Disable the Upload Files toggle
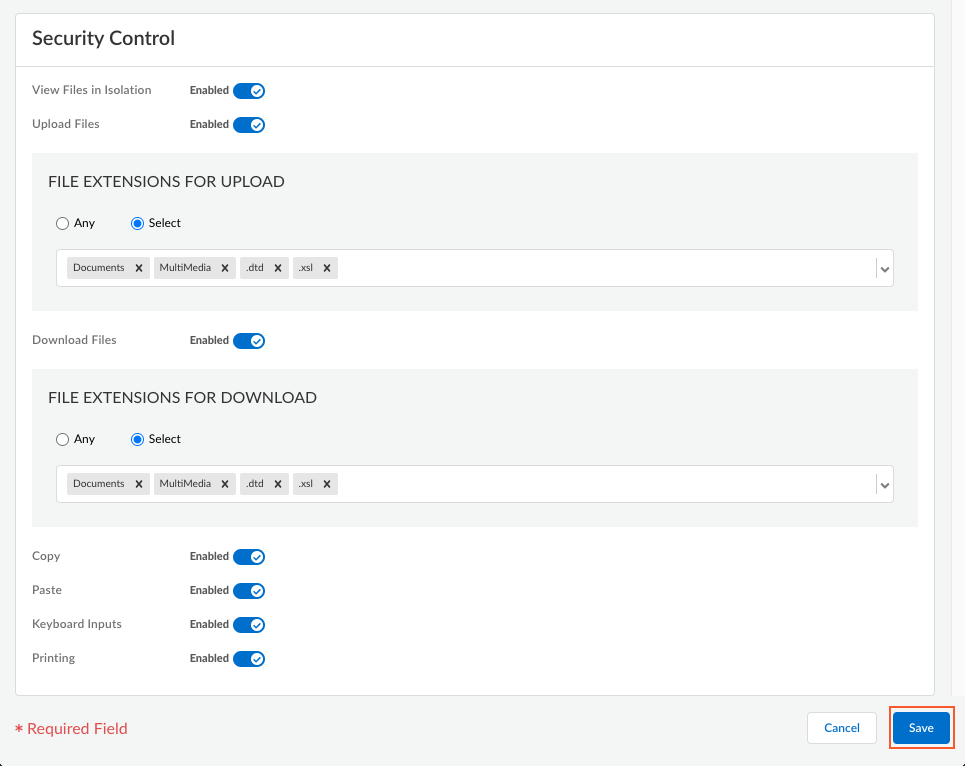Screen dimensions: 965x766 [251, 124]
